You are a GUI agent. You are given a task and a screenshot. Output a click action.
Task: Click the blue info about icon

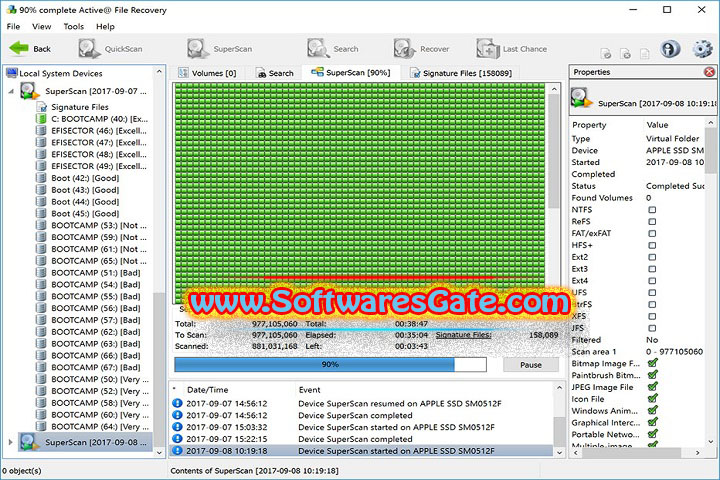[670, 49]
